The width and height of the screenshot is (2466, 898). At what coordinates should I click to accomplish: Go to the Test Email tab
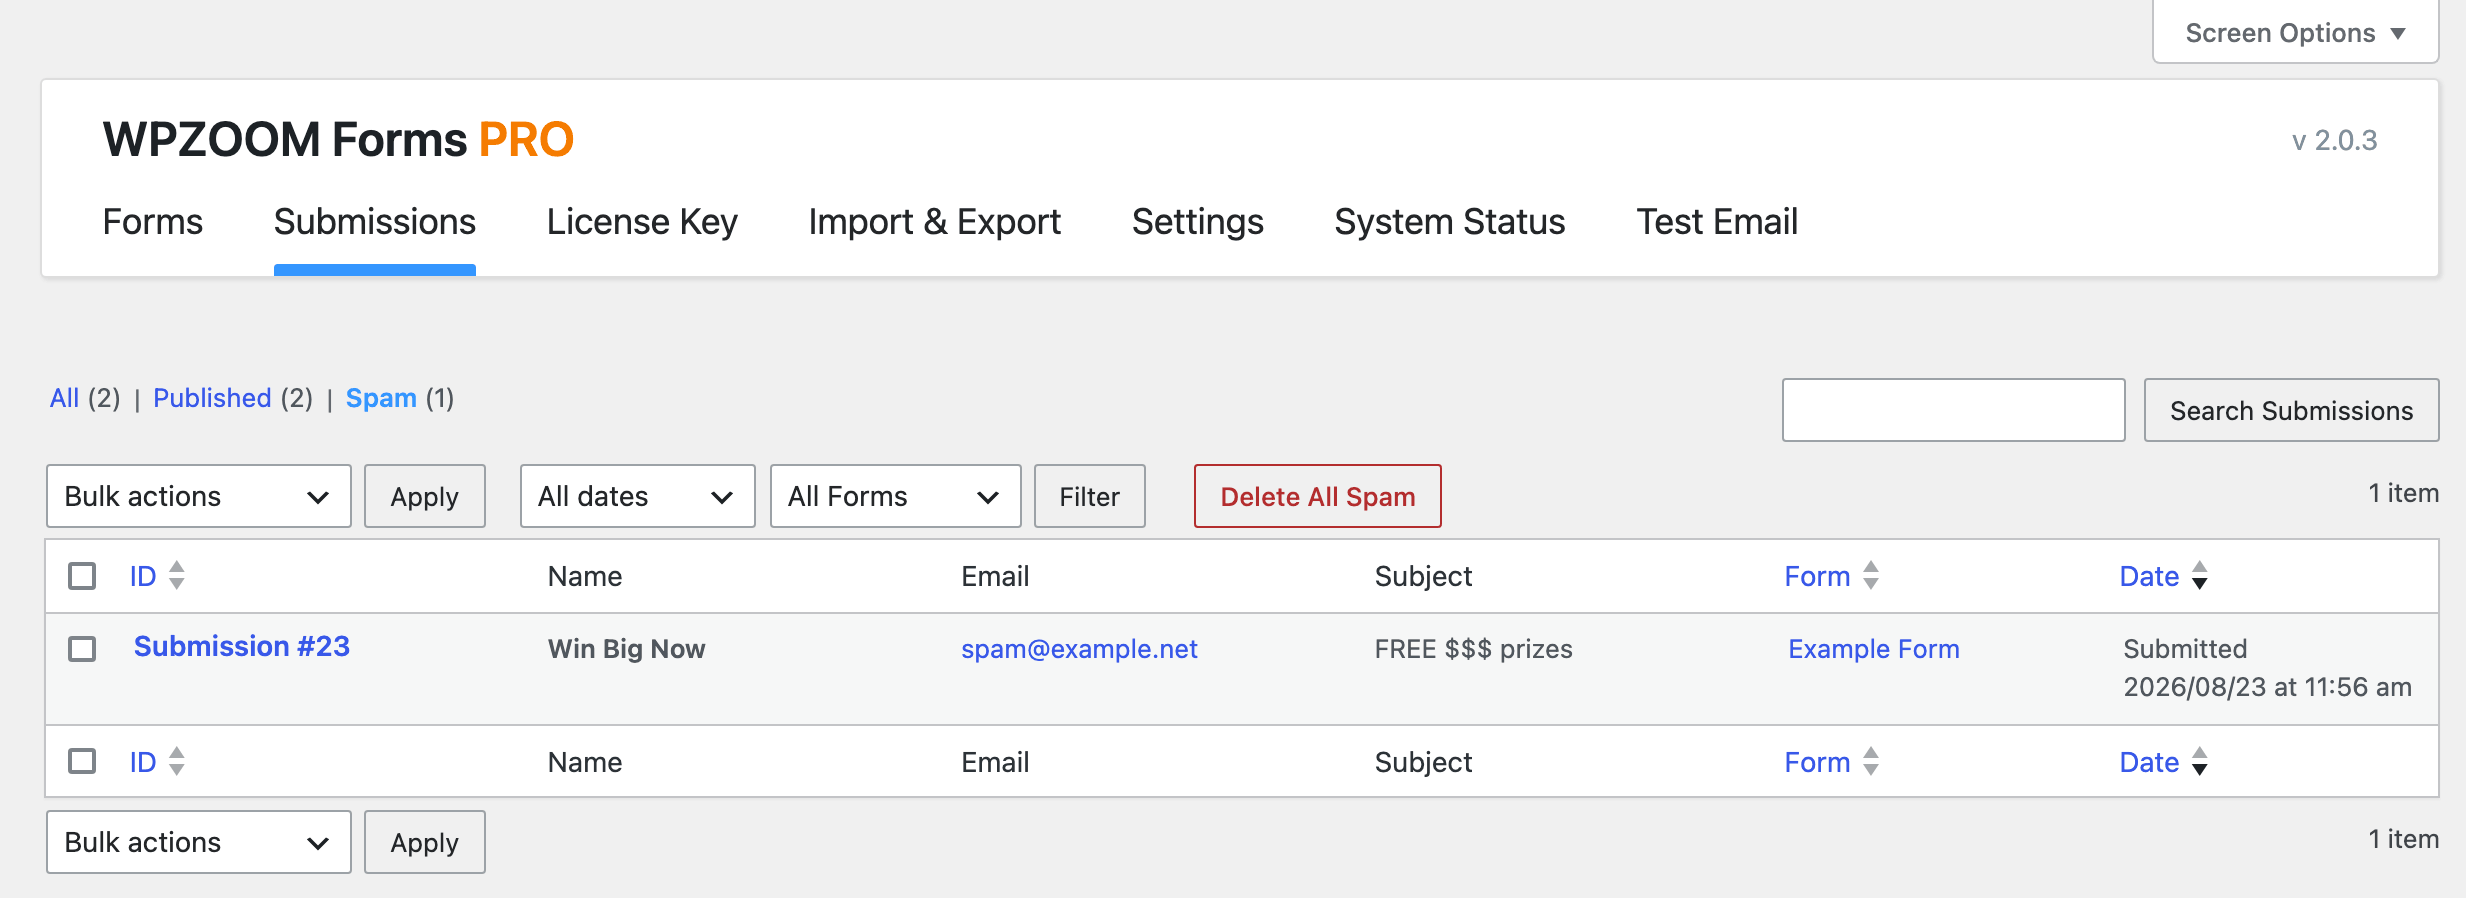pos(1717,222)
